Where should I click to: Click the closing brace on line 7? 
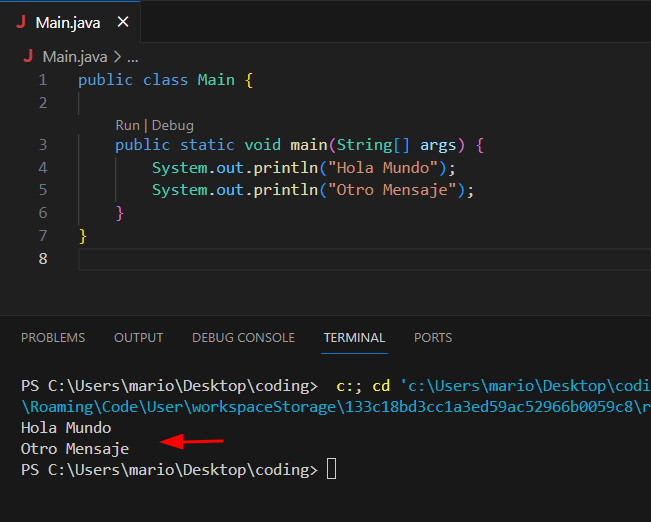point(83,236)
